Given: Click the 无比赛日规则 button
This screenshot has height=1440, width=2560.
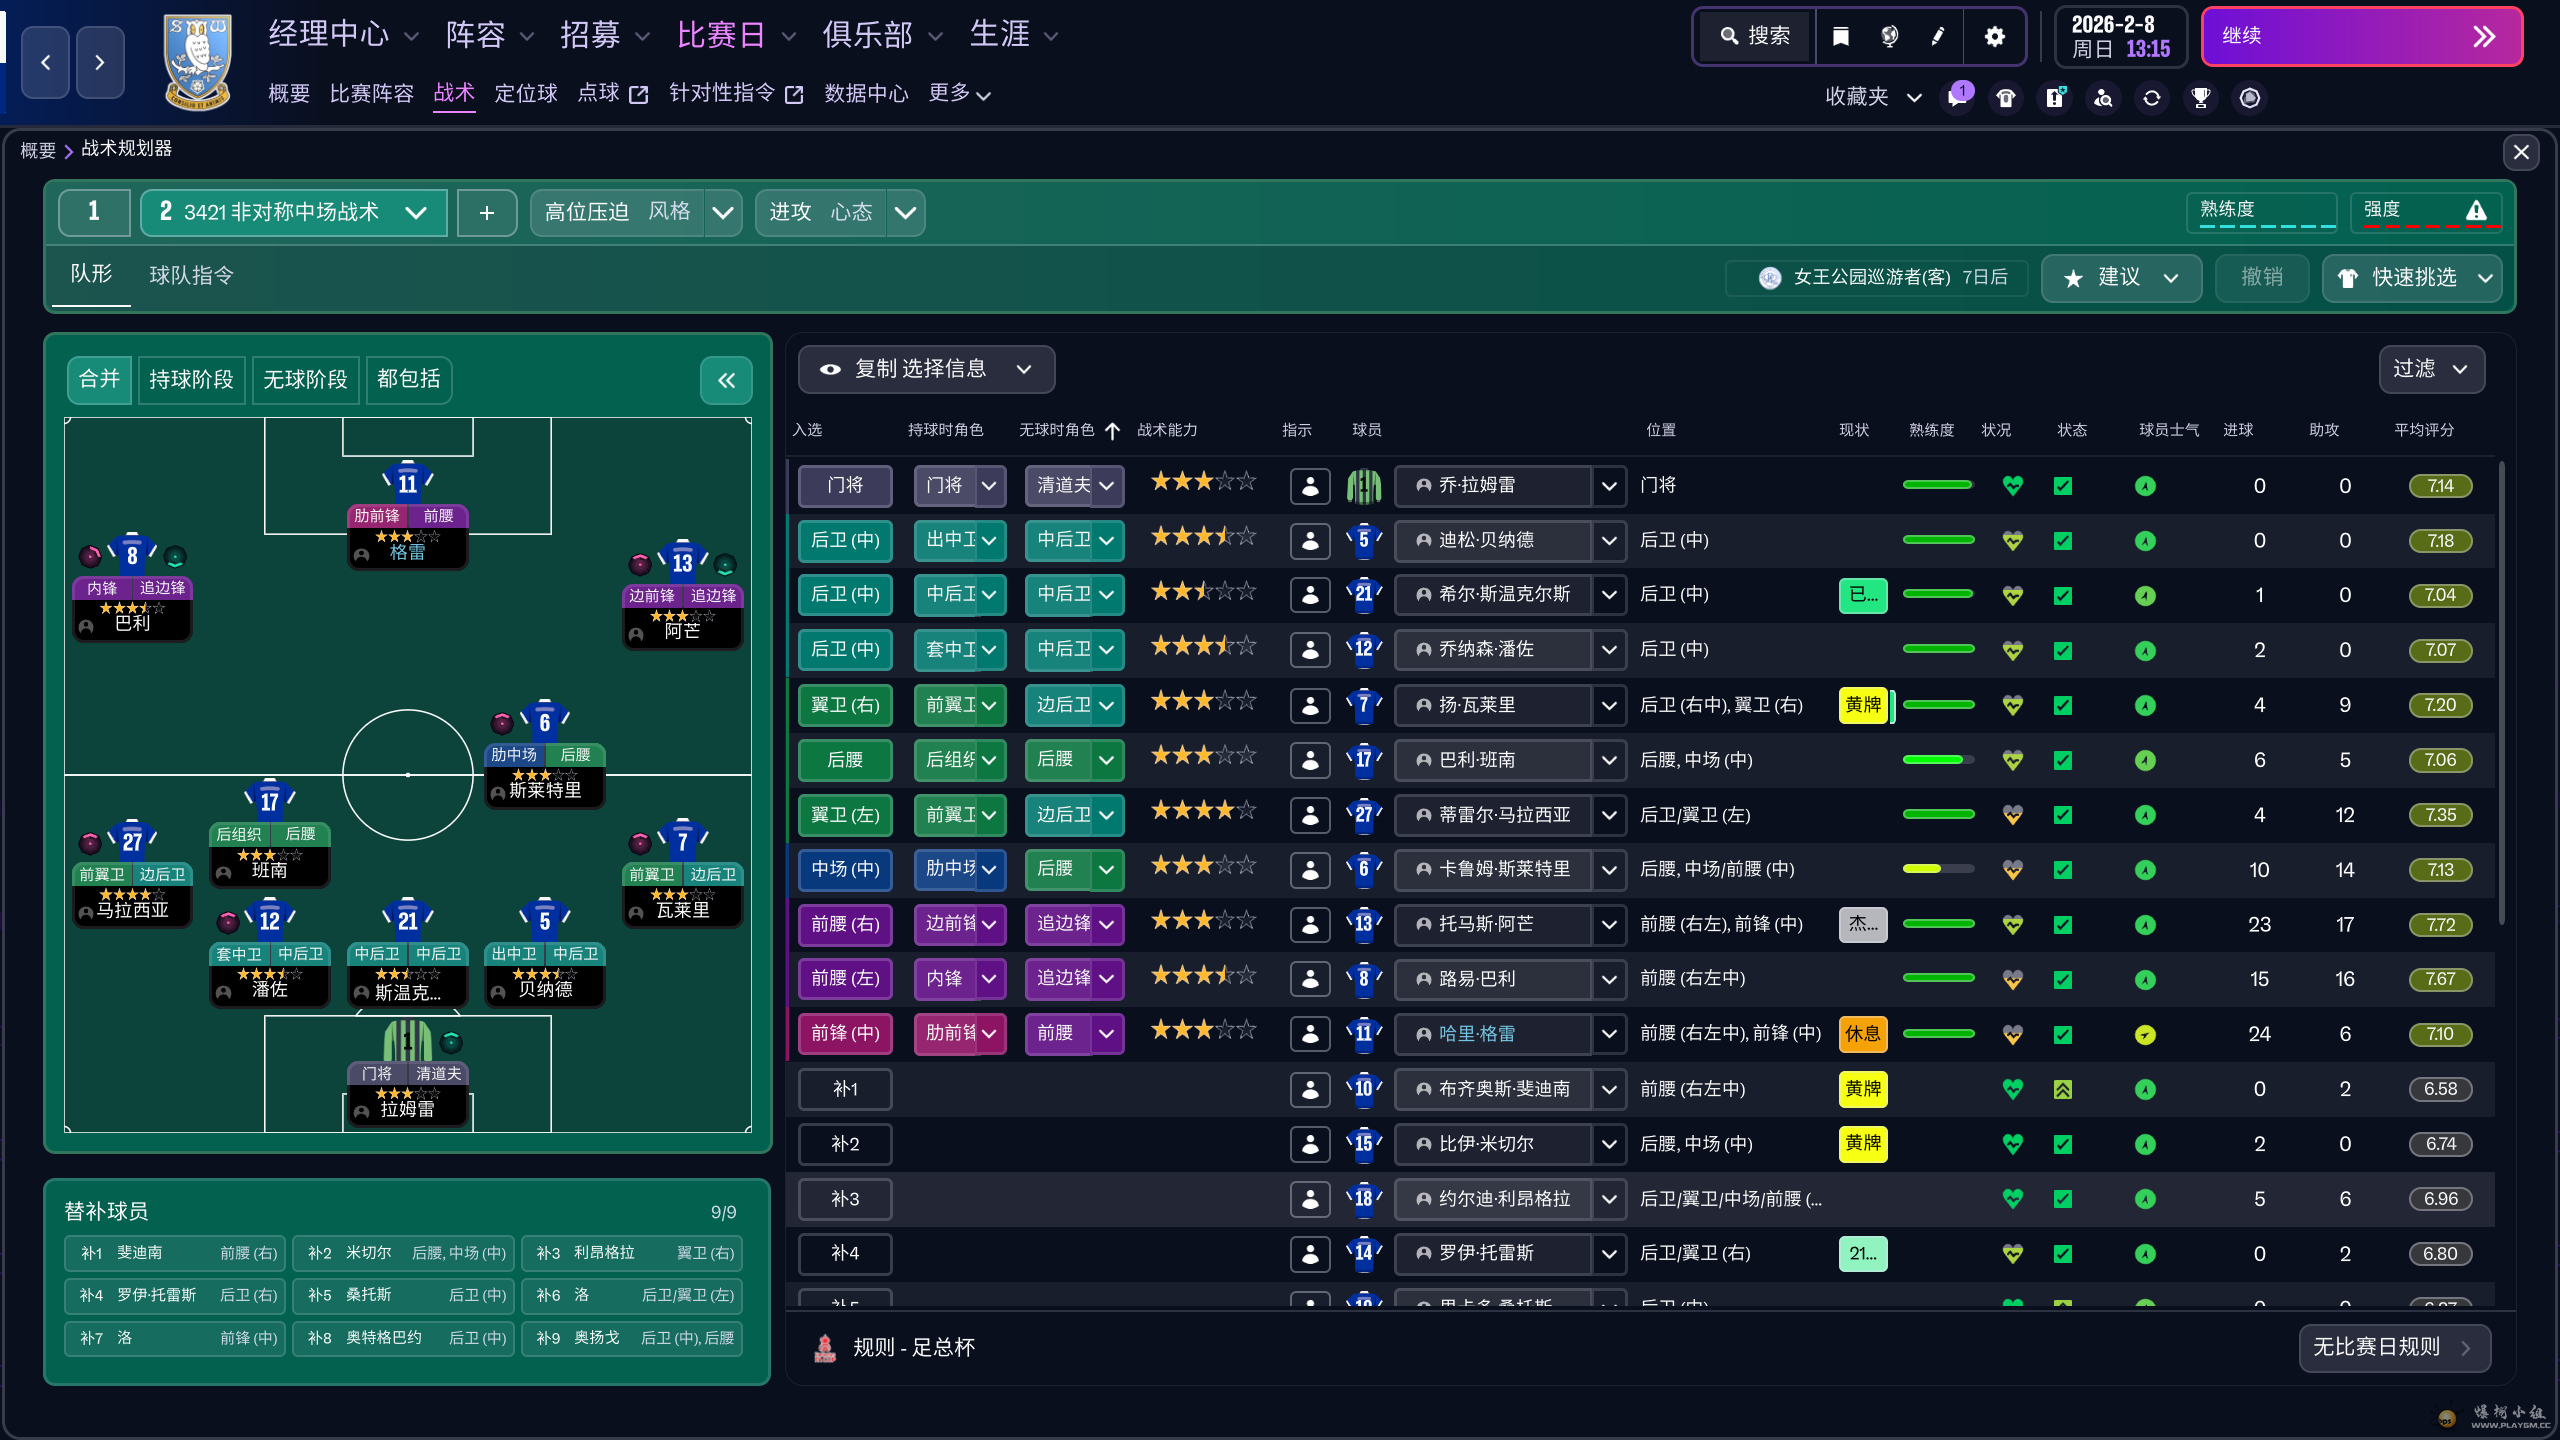Looking at the screenshot, I should coord(2394,1347).
